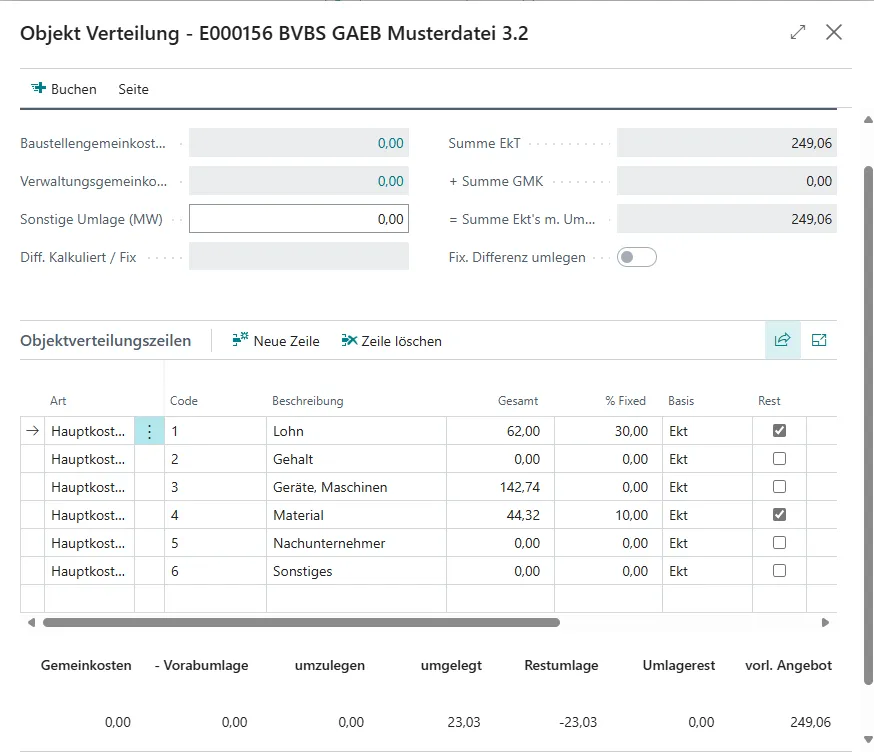This screenshot has width=874, height=752.
Task: Expand the dialog with the diagonal arrows icon
Action: [x=797, y=32]
